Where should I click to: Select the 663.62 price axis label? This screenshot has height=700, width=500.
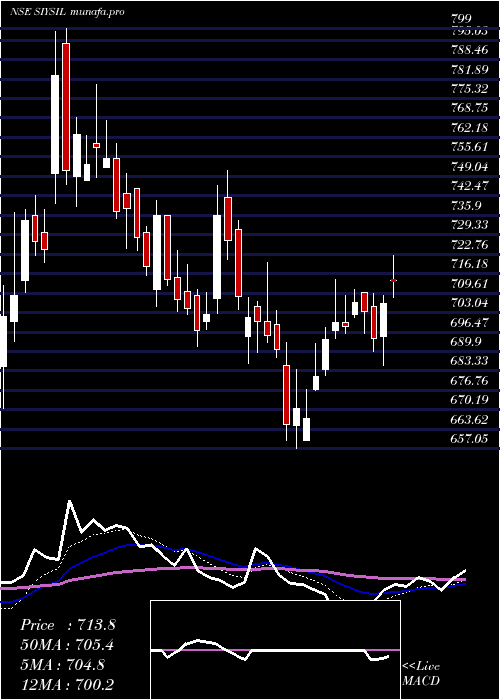[469, 419]
